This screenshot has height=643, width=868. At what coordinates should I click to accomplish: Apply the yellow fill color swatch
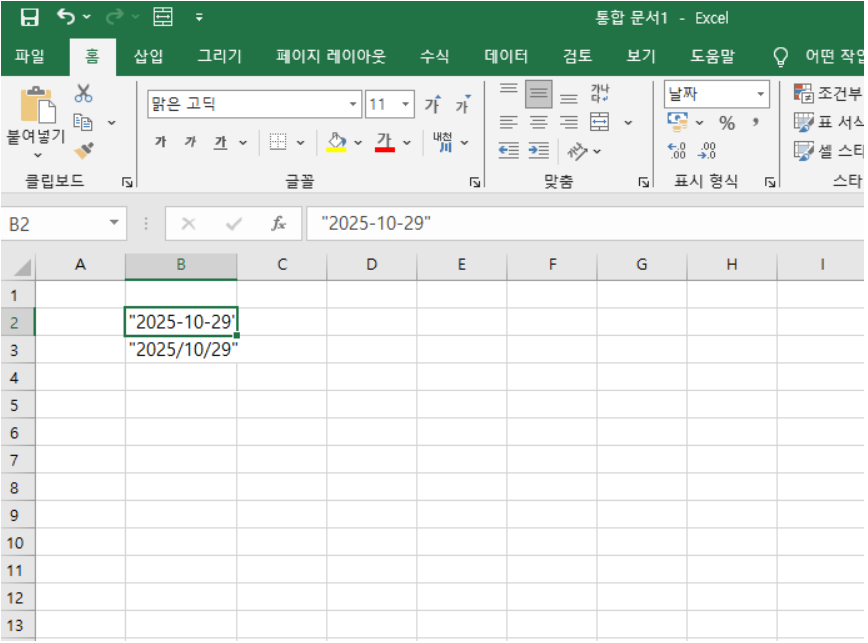click(337, 143)
